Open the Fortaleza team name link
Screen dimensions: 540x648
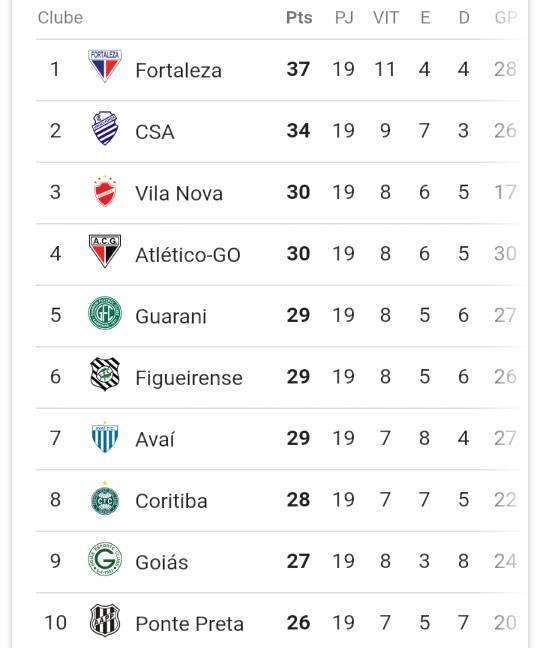(178, 70)
